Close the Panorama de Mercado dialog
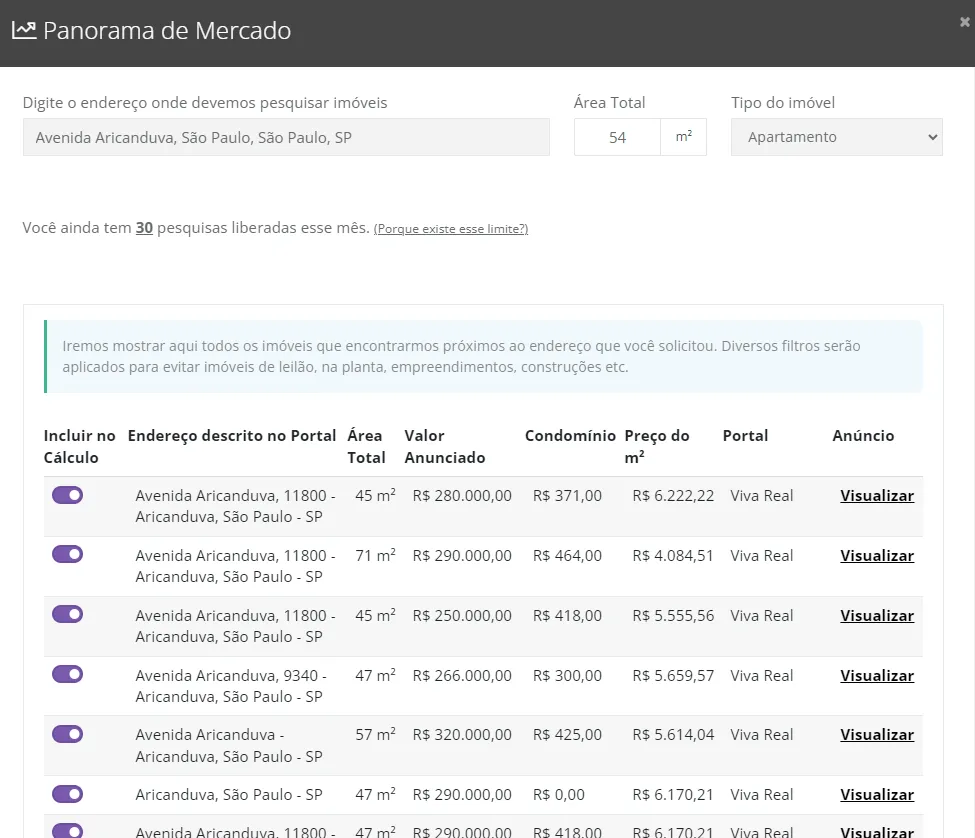The width and height of the screenshot is (975, 838). (x=964, y=21)
